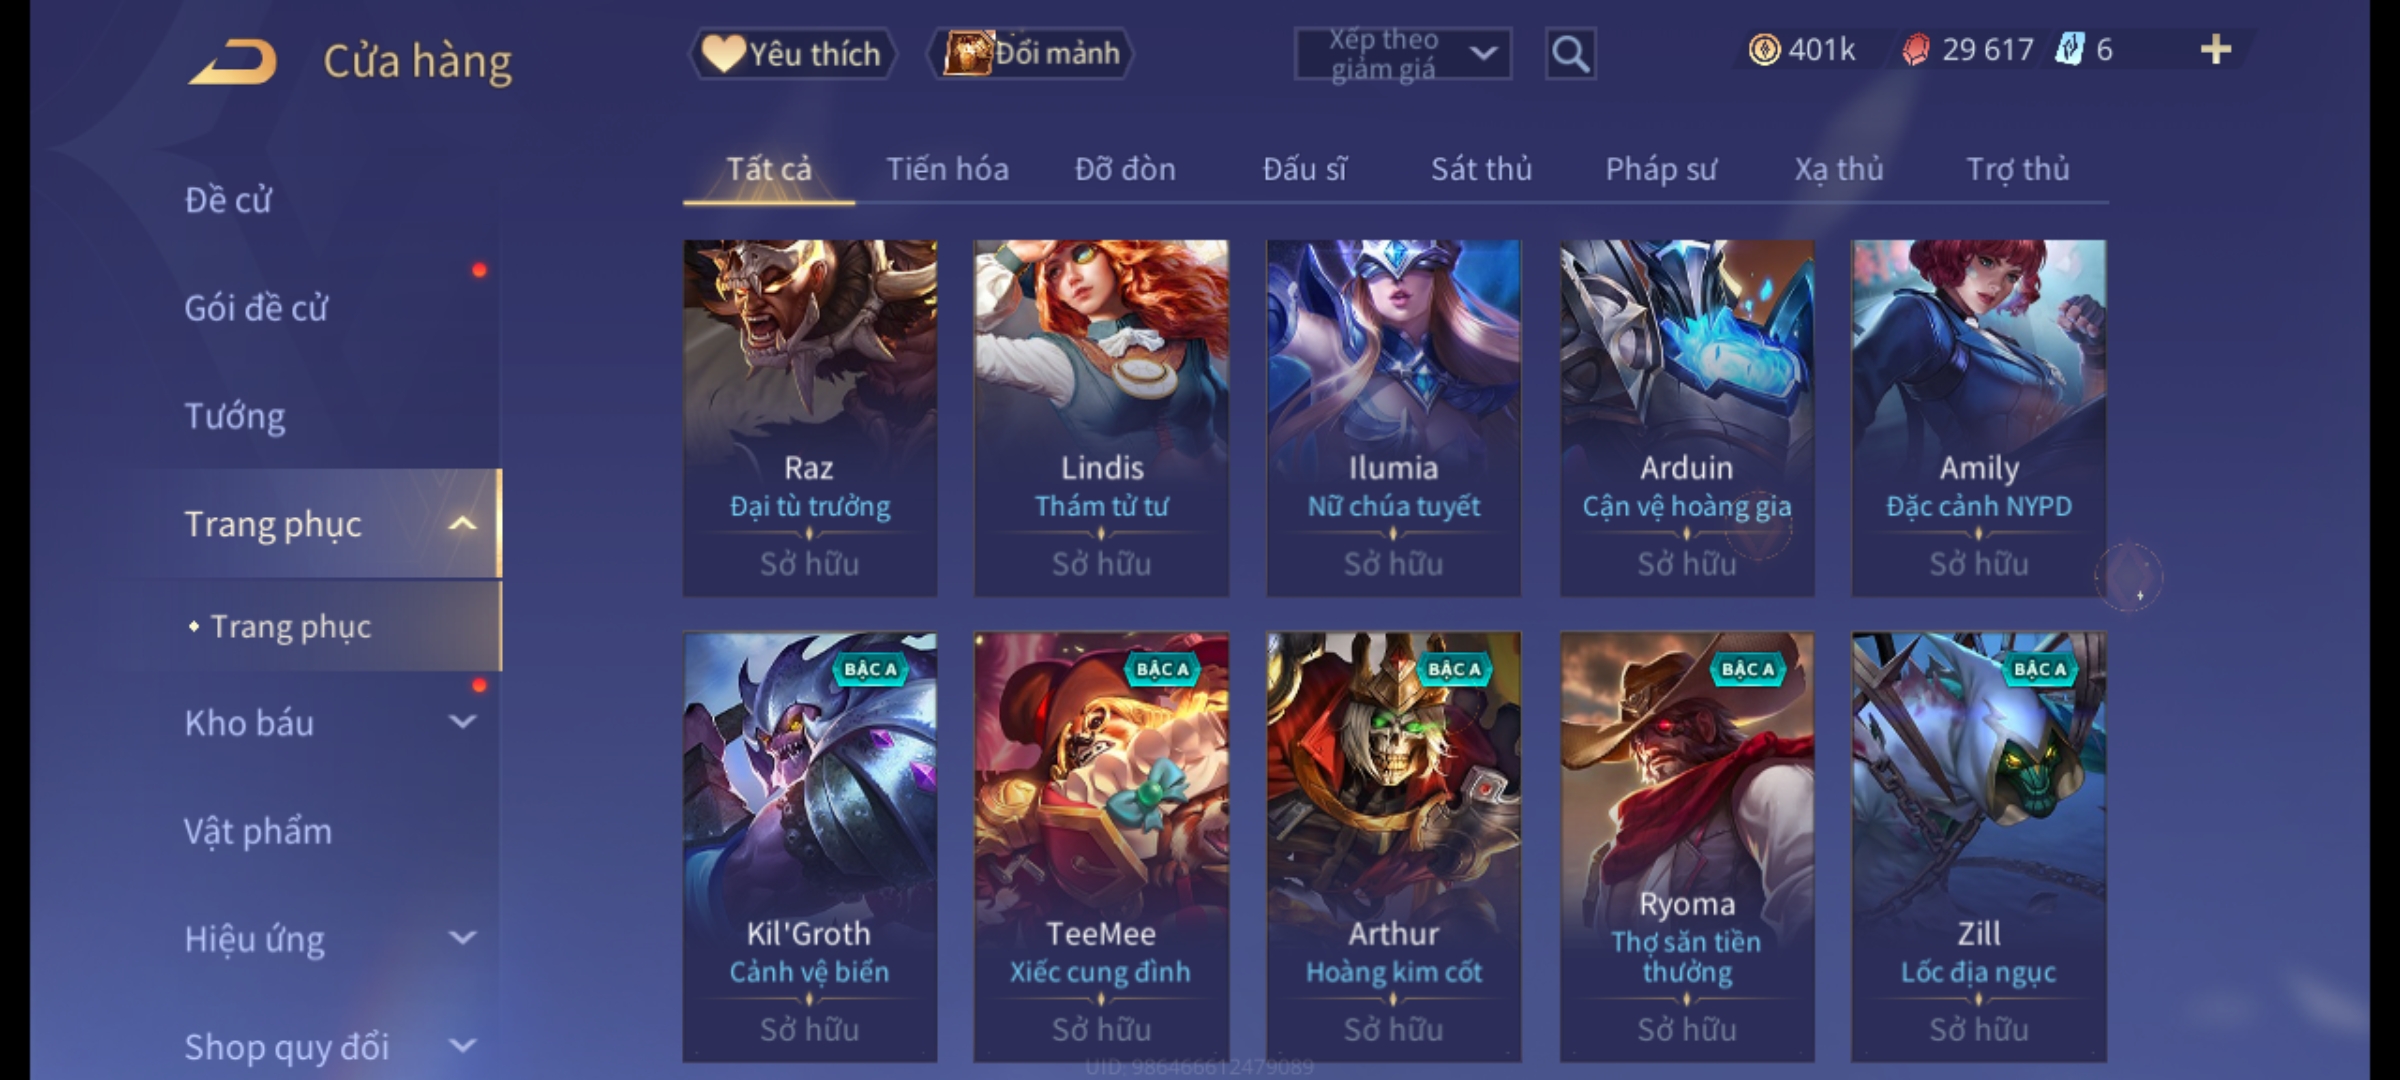Open the Xếp theo giảm giá sort dropdown
Screen dimensions: 2400x1080
click(1402, 54)
